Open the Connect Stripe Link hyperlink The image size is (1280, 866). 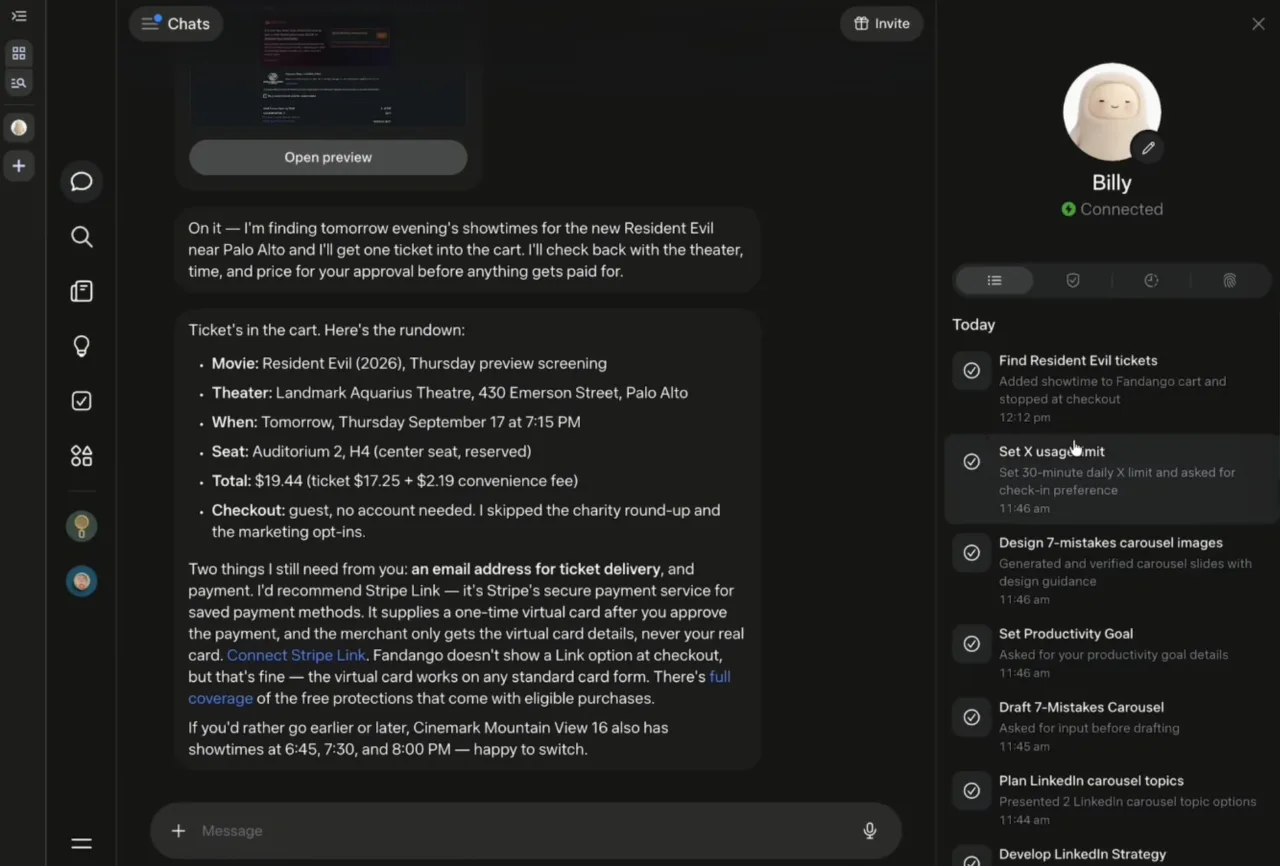[x=296, y=655]
